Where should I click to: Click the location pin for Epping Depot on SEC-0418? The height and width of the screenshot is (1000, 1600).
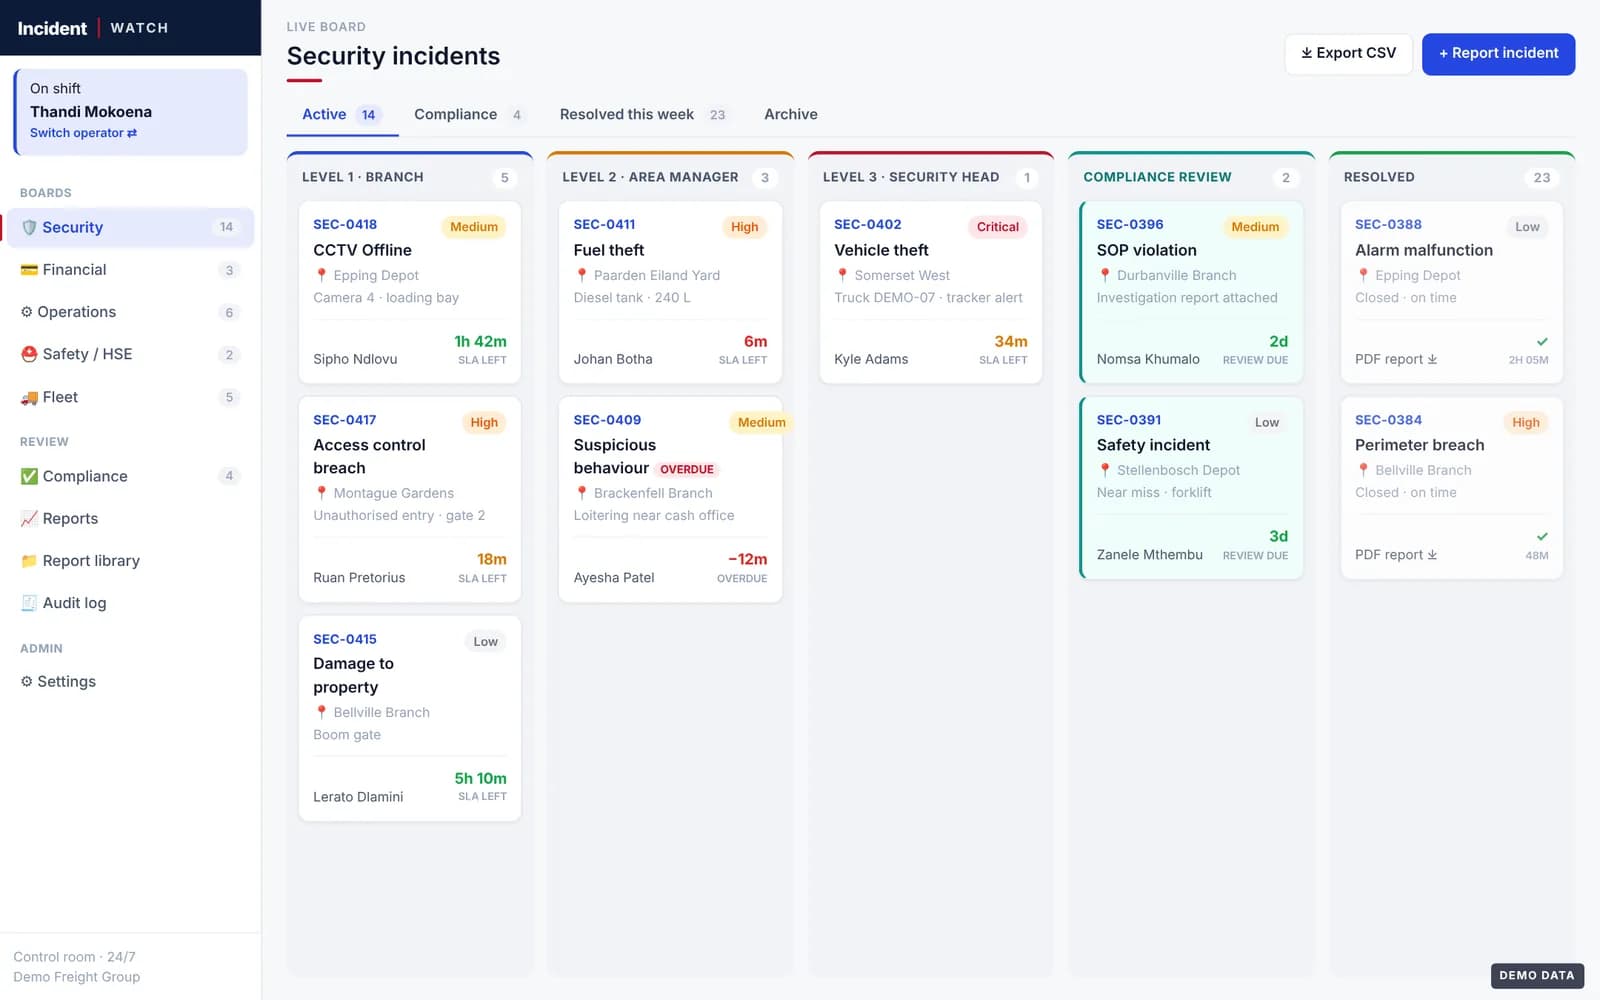321,275
